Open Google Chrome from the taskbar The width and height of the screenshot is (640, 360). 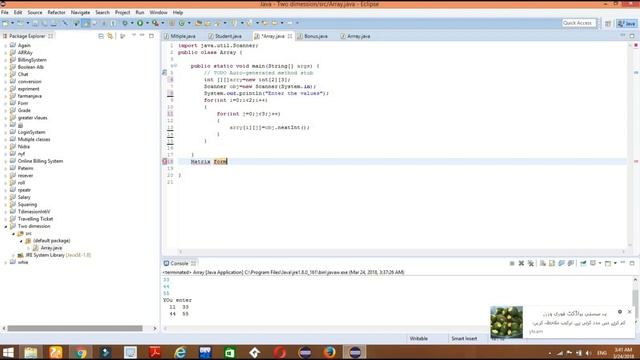[x=80, y=352]
